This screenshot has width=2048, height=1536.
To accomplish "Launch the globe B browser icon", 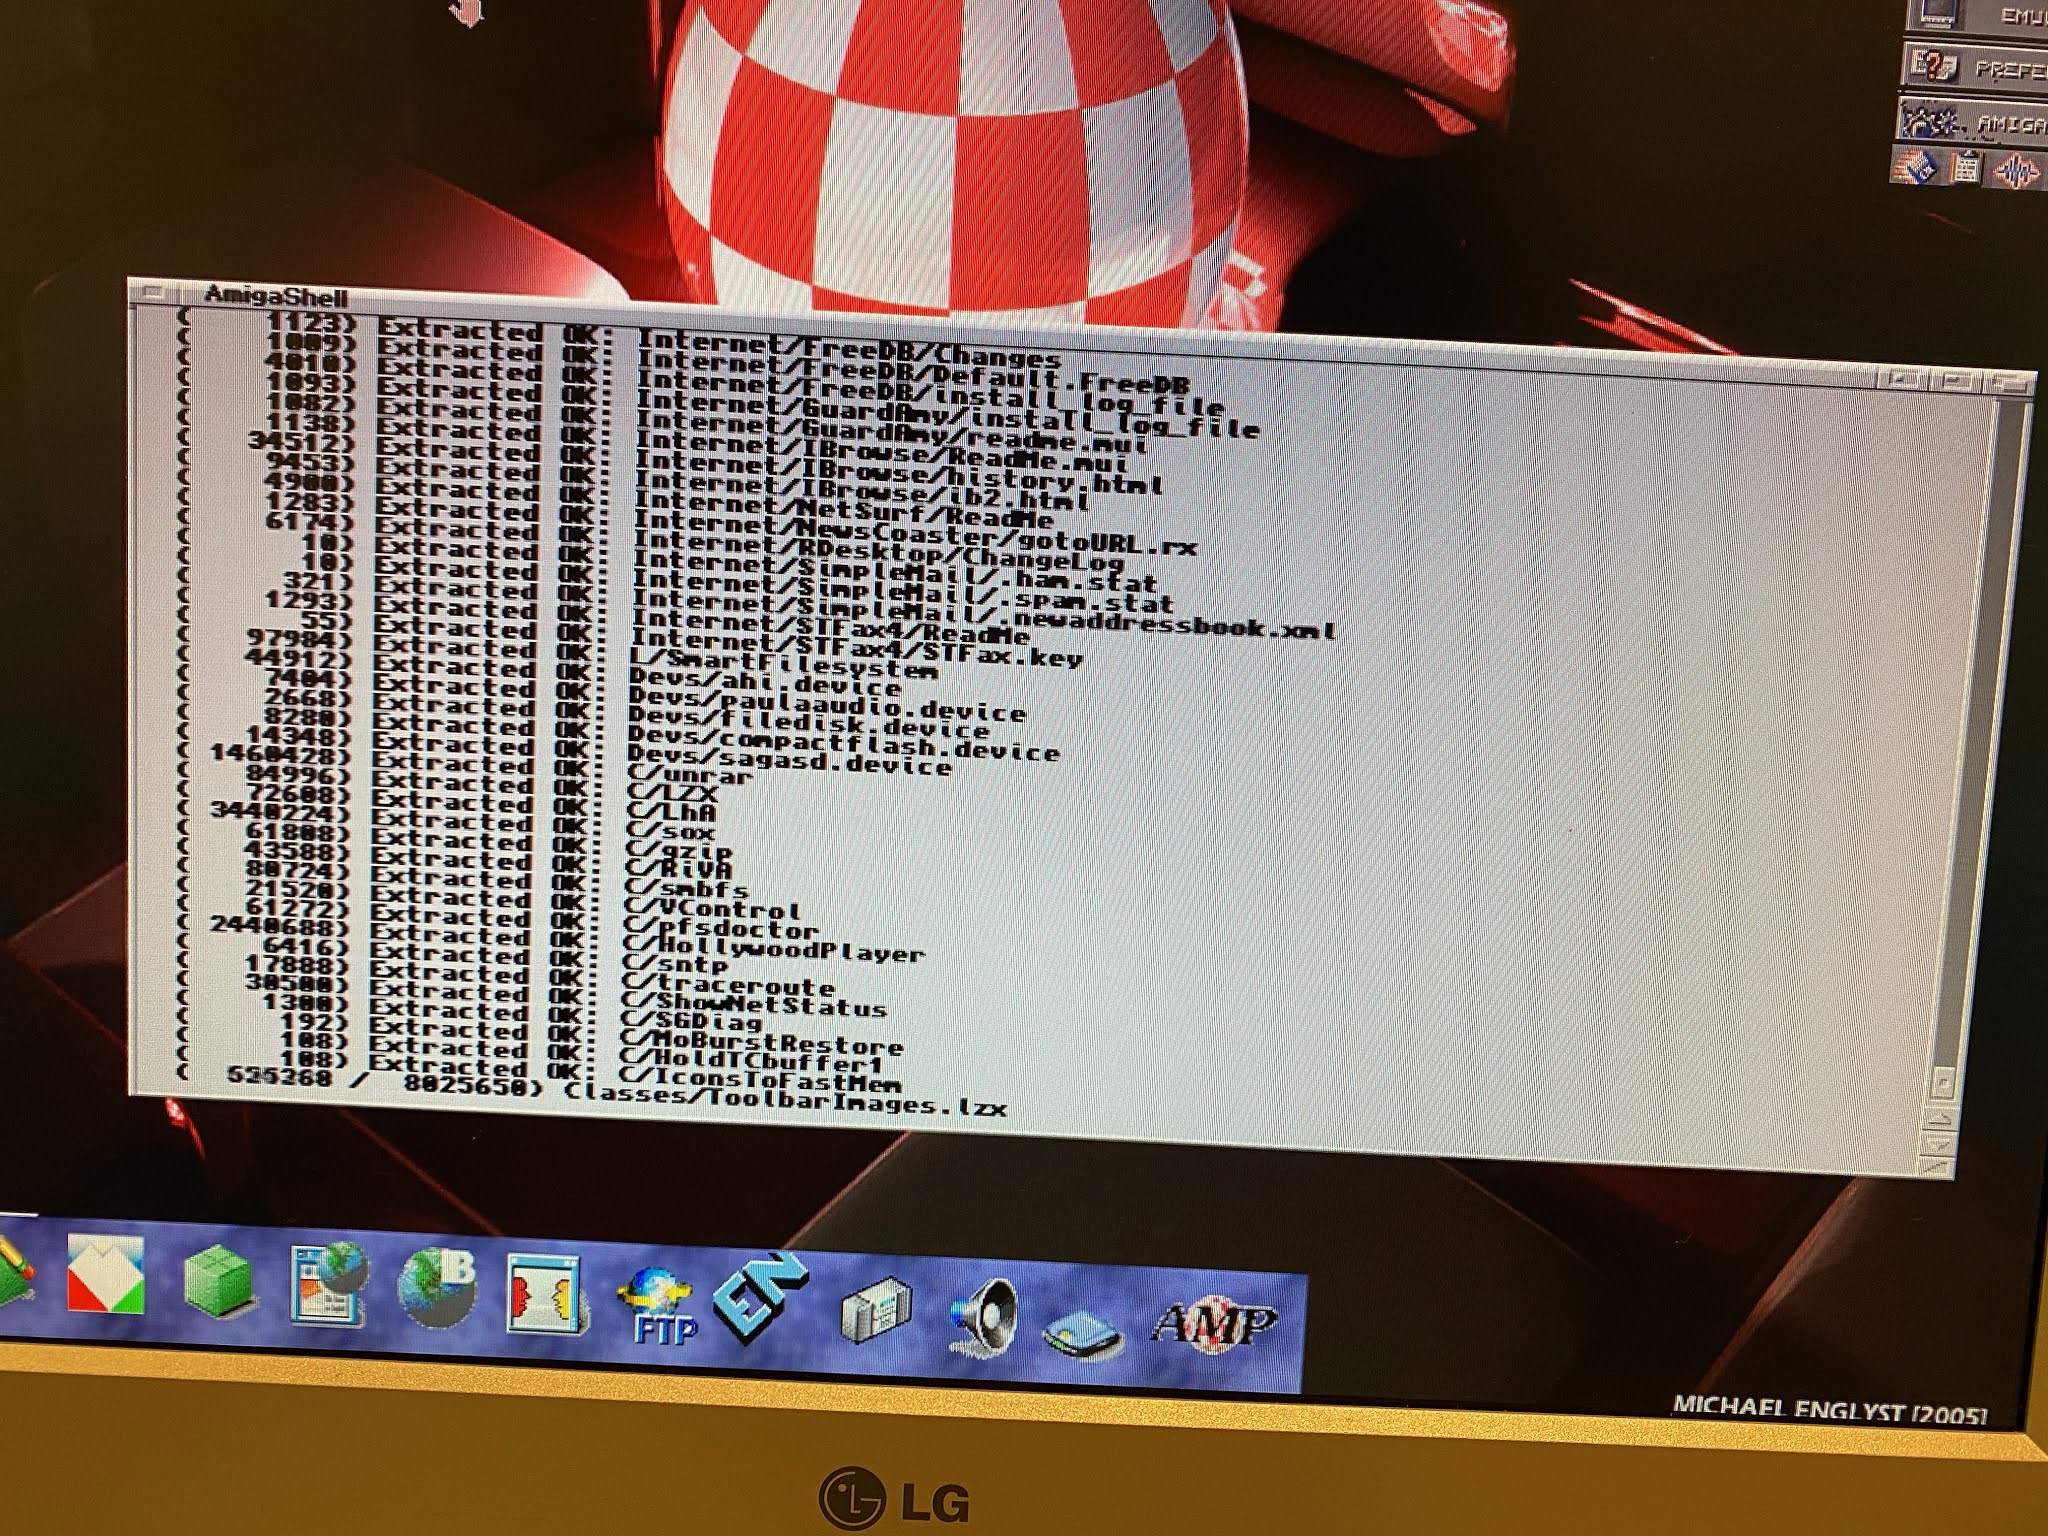I will click(438, 1289).
